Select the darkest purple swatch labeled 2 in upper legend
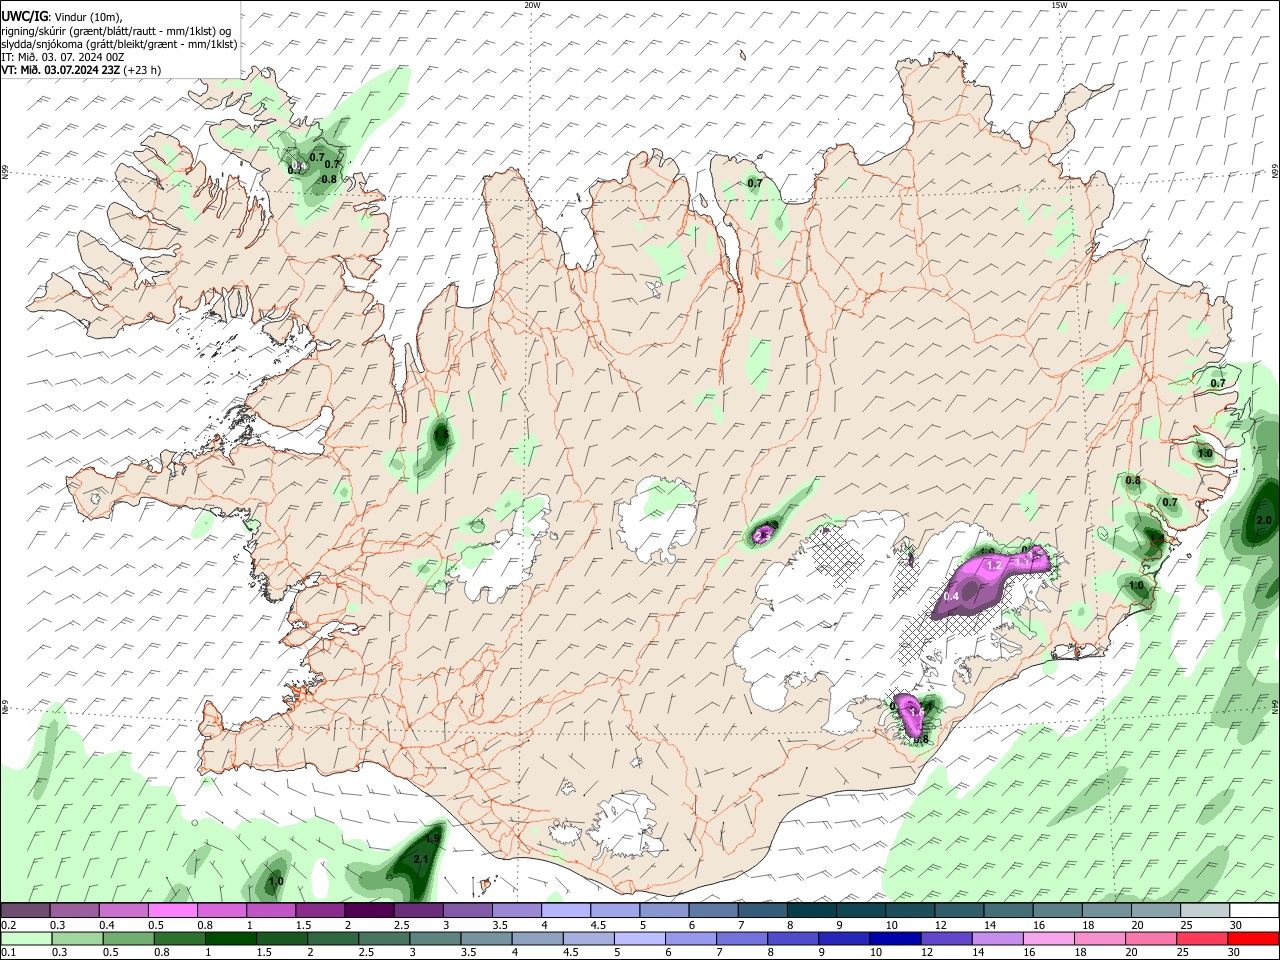Image resolution: width=1280 pixels, height=960 pixels. [368, 911]
